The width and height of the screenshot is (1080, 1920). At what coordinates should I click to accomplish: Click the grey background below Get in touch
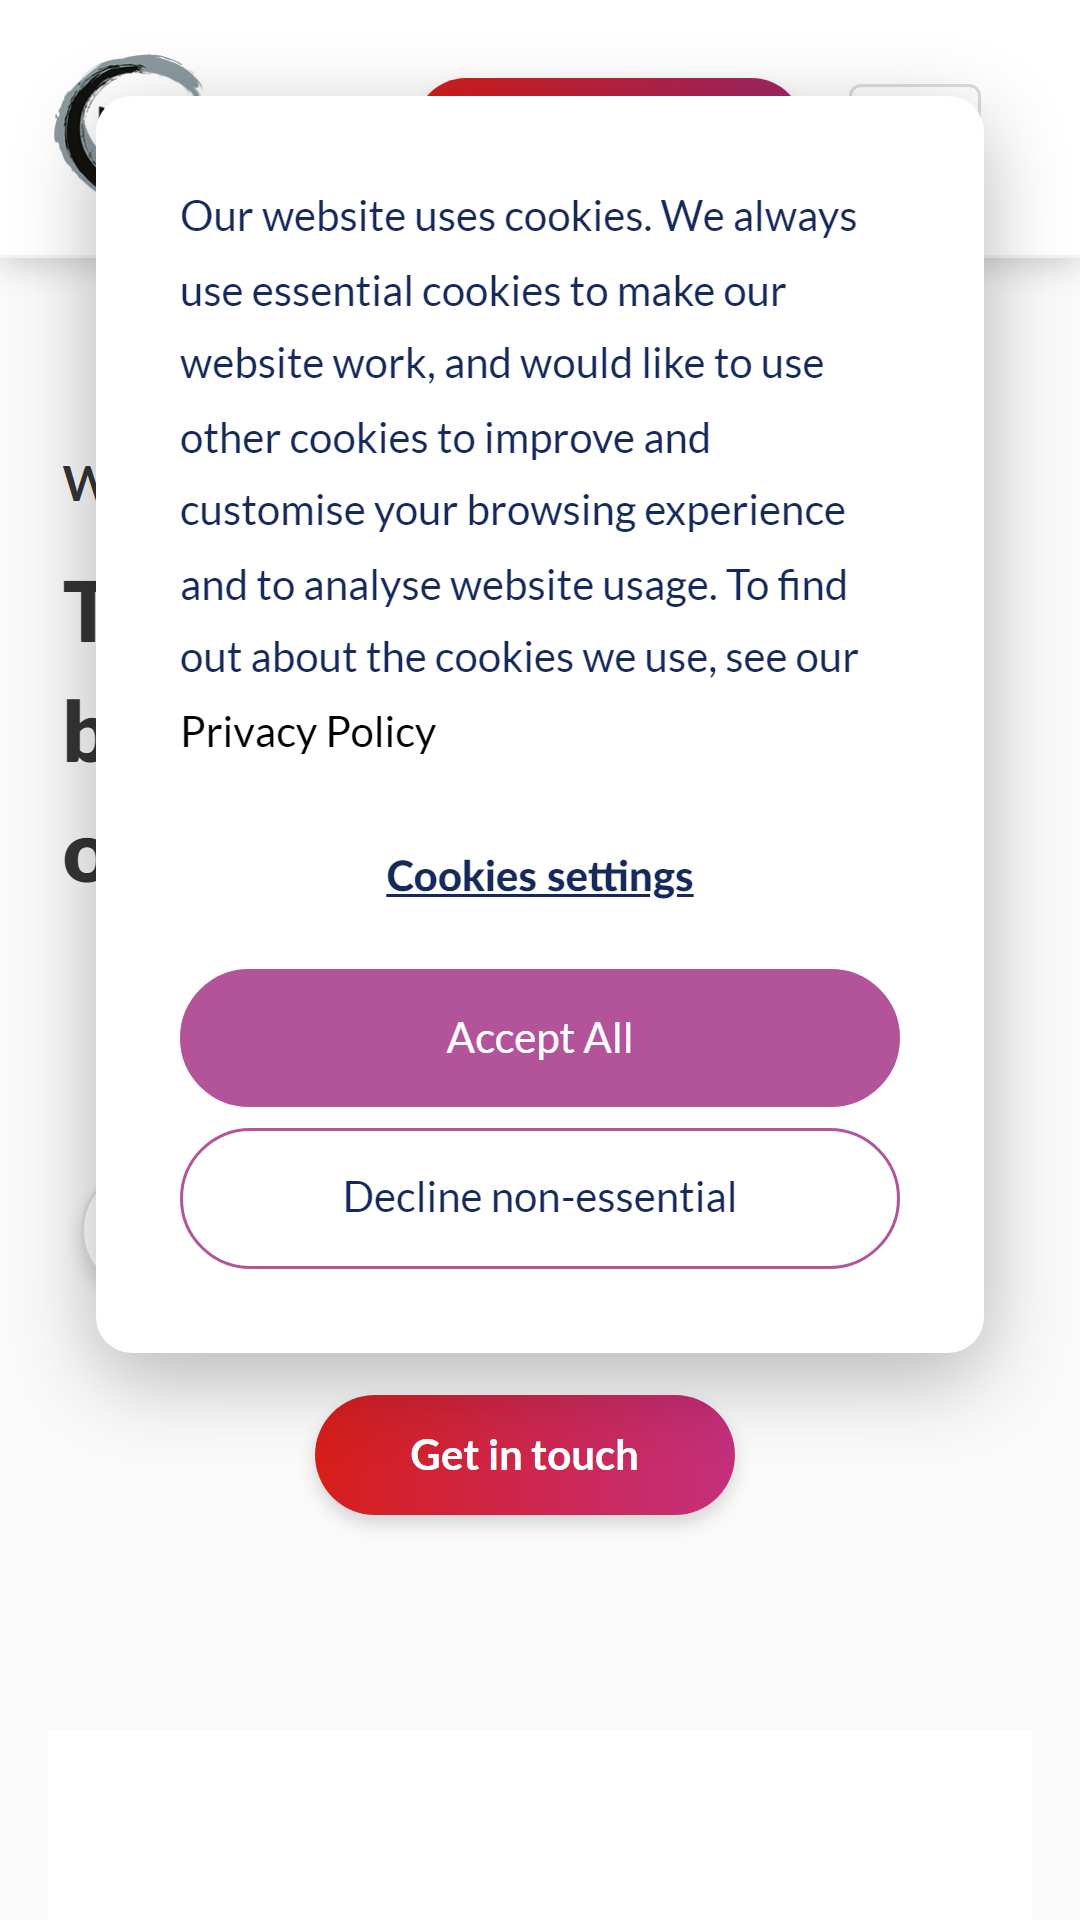pos(540,1620)
